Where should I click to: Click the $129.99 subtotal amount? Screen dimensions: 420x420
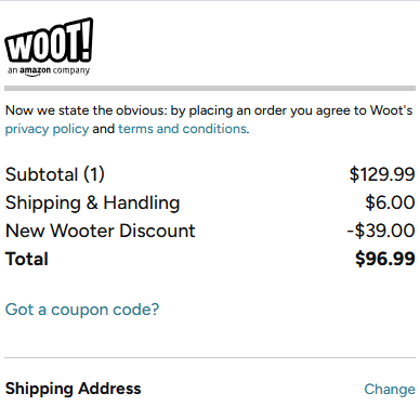point(382,174)
